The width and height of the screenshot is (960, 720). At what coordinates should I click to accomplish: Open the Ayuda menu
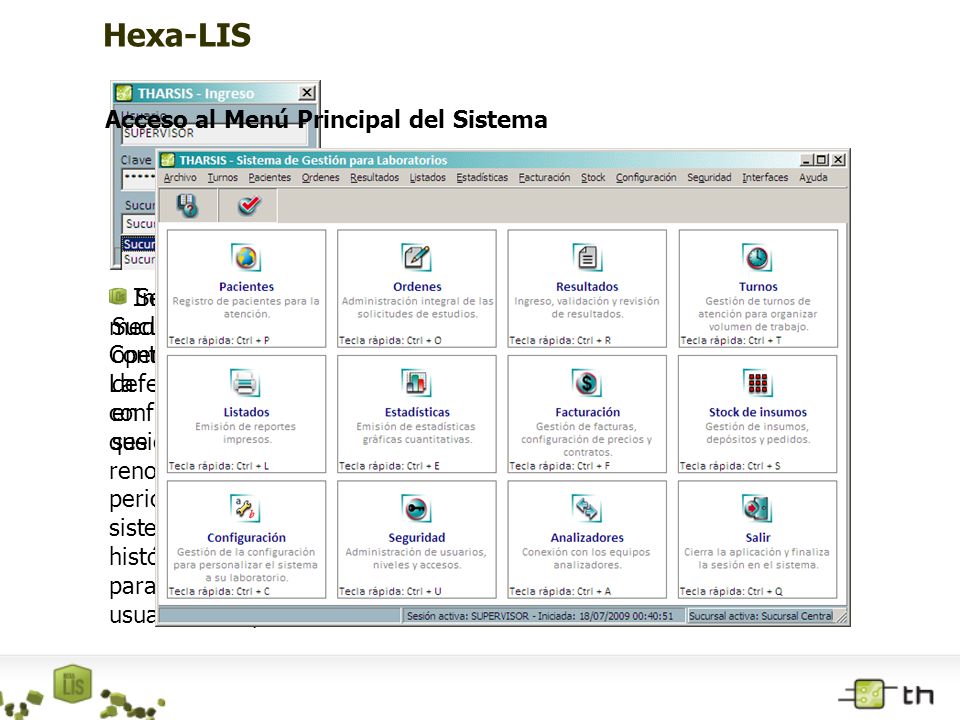[813, 178]
